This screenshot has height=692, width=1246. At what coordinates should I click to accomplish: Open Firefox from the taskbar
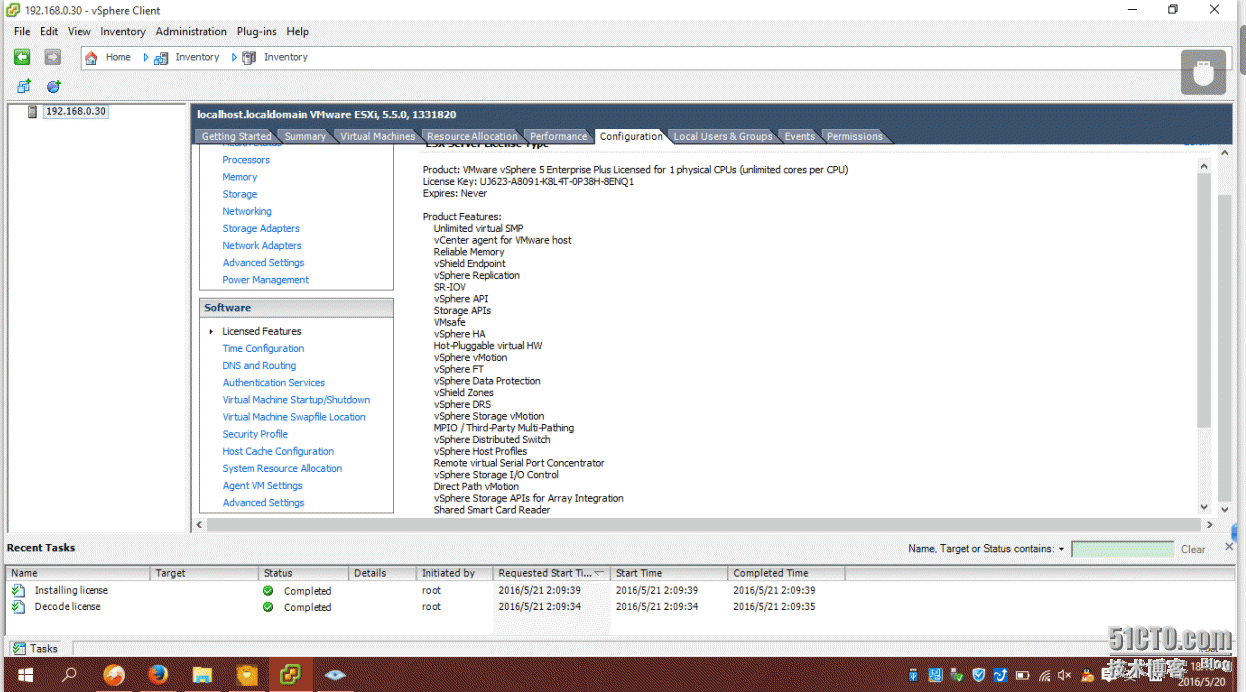[x=158, y=675]
